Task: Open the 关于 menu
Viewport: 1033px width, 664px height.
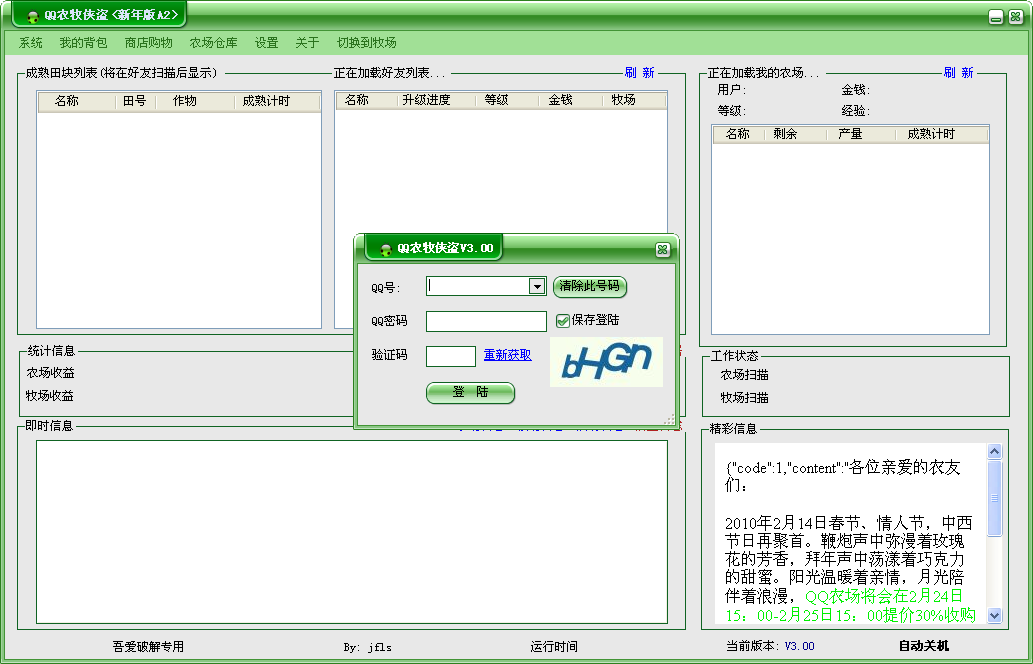Action: (x=307, y=43)
